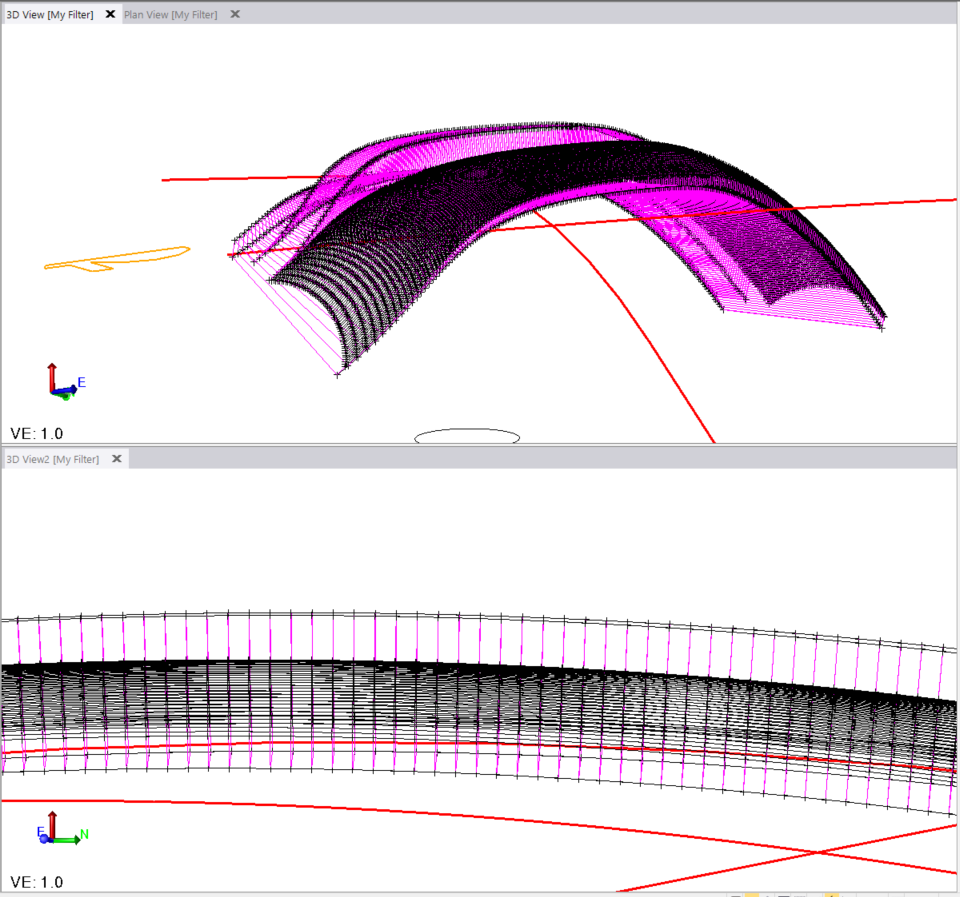Viewport: 960px width, 897px height.
Task: Click VE: 1.0 in the bottom viewport
Action: [x=36, y=882]
